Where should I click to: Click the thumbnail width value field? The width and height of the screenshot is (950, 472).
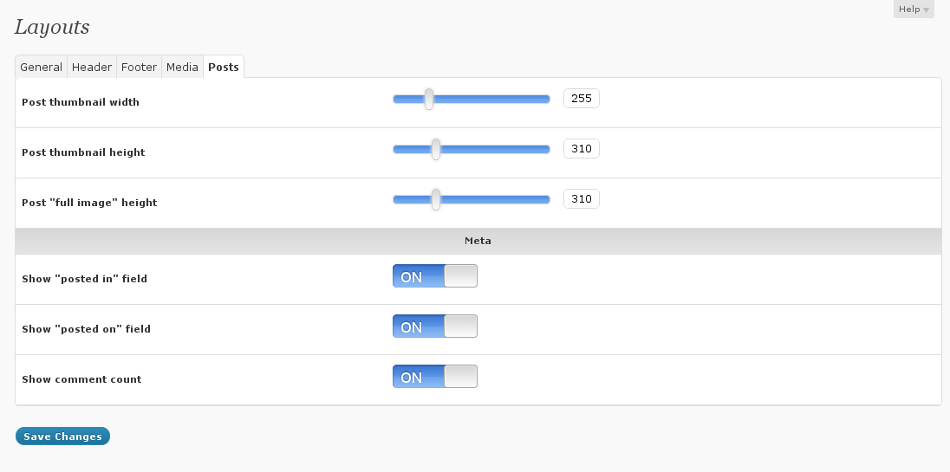pos(581,98)
